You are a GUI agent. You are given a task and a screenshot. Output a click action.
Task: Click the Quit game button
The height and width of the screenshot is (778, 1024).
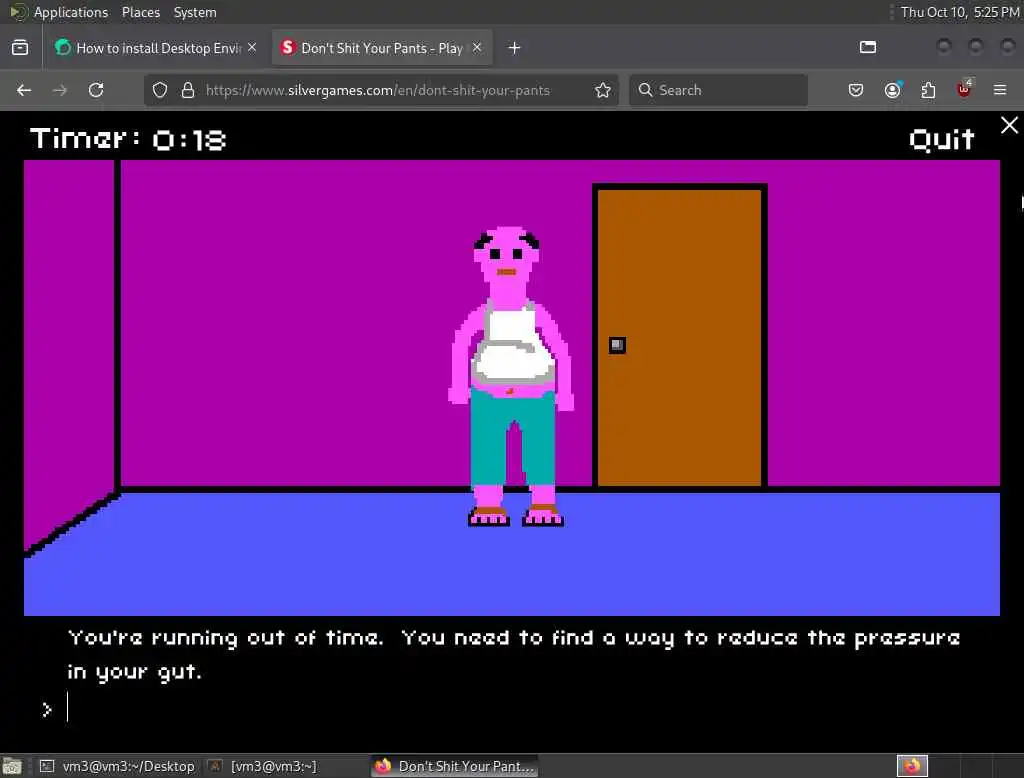941,140
